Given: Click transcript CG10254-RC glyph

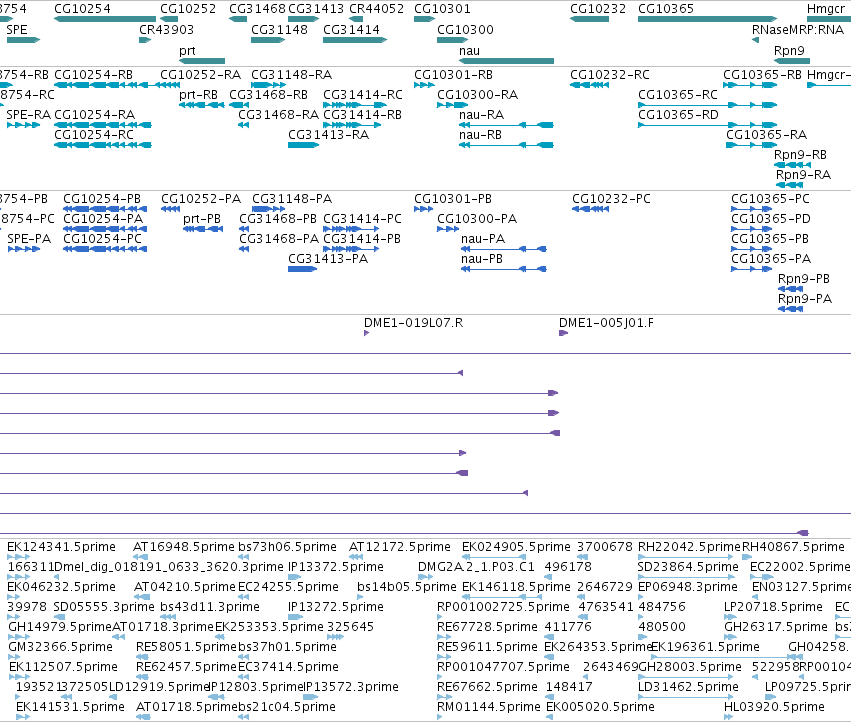Looking at the screenshot, I should click(x=103, y=145).
